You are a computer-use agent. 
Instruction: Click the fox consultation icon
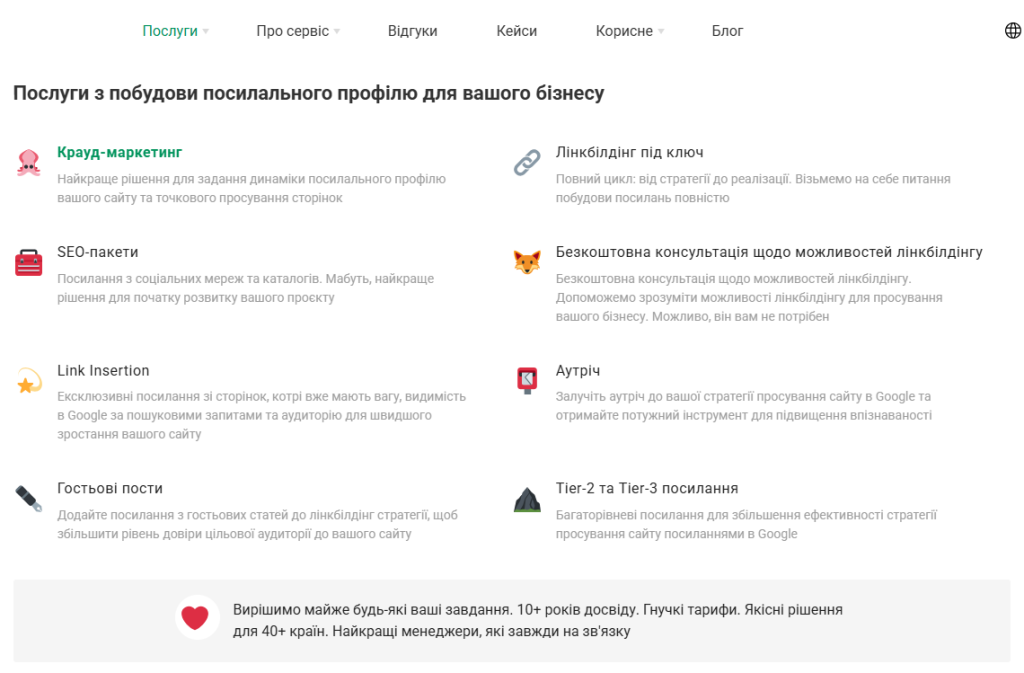[x=527, y=263]
